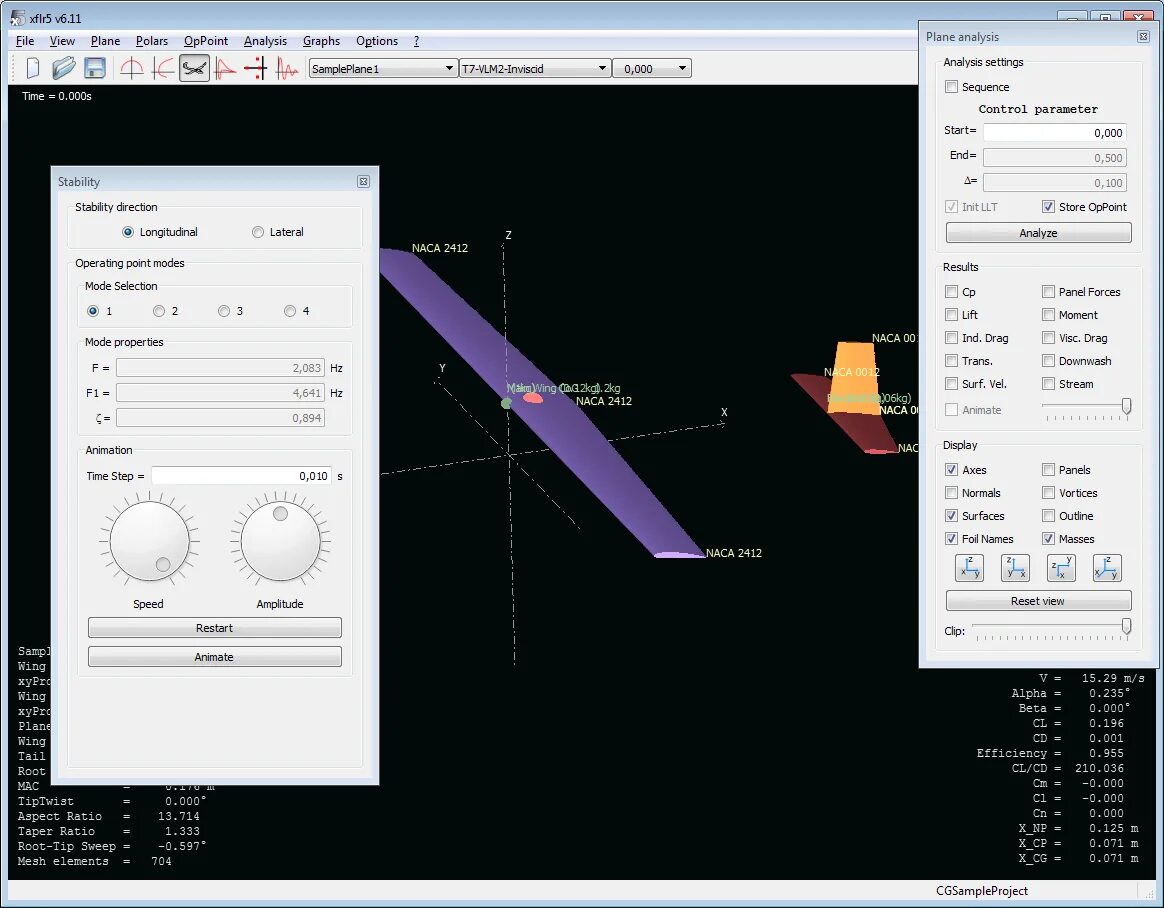Open the OpPoint menu

point(206,41)
